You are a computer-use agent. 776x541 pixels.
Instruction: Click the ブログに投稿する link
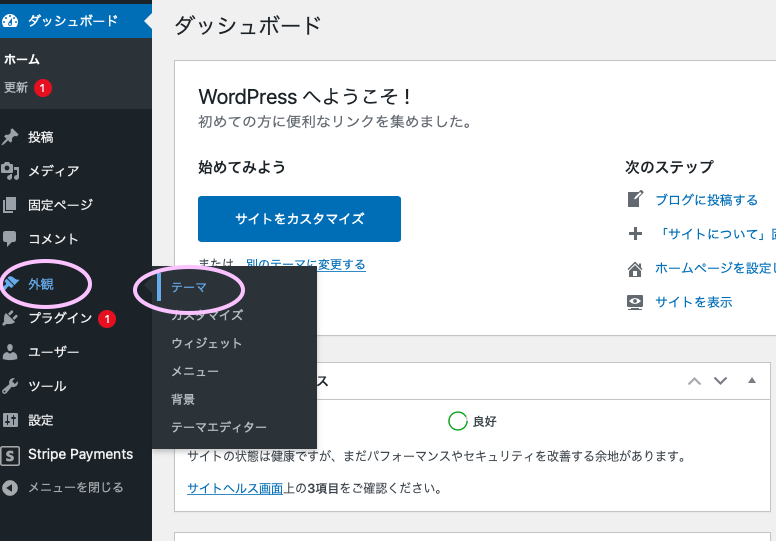706,200
